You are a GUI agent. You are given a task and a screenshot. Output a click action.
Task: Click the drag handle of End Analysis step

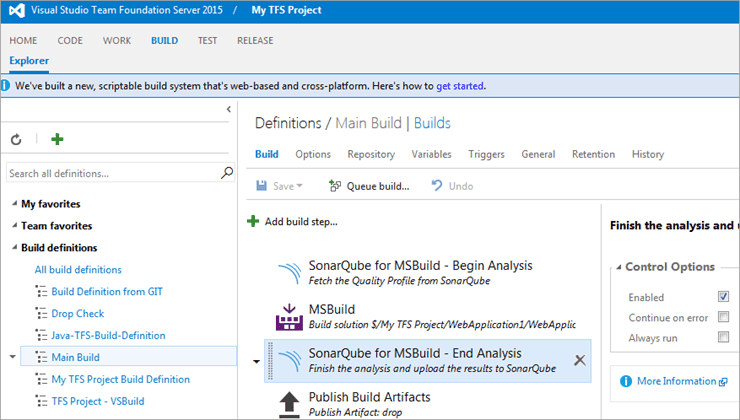coord(270,361)
